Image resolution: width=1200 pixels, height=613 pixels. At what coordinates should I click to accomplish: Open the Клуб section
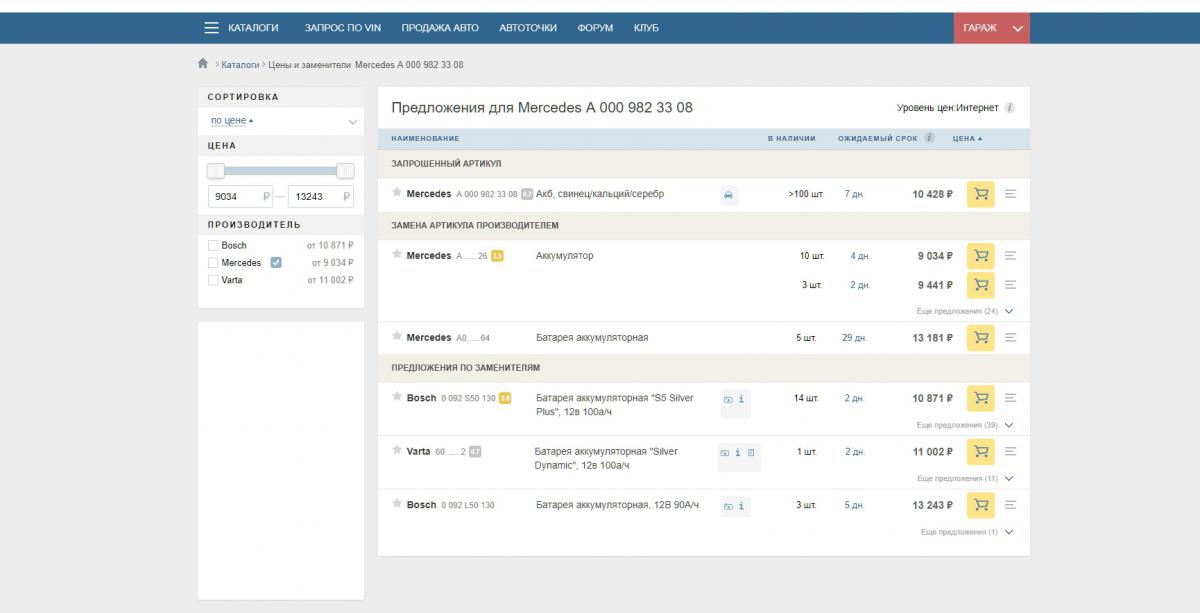point(646,28)
